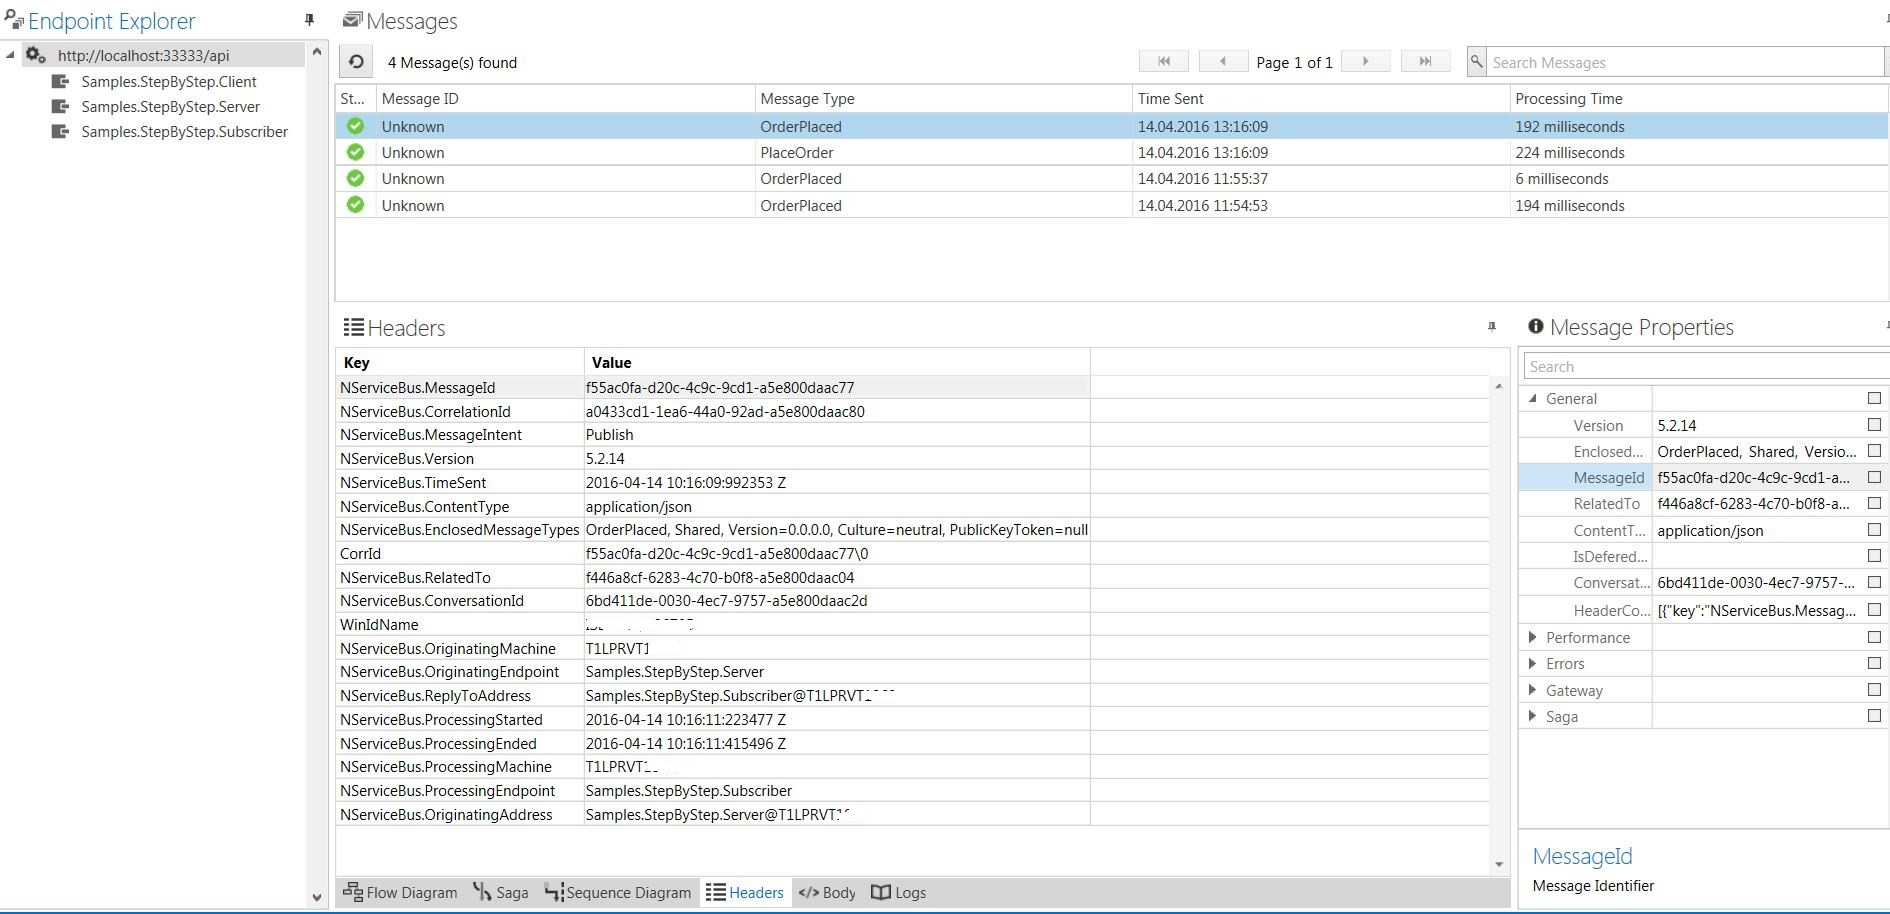Screen dimensions: 1890x914
Task: Click the Message Properties search field
Action: 1706,366
